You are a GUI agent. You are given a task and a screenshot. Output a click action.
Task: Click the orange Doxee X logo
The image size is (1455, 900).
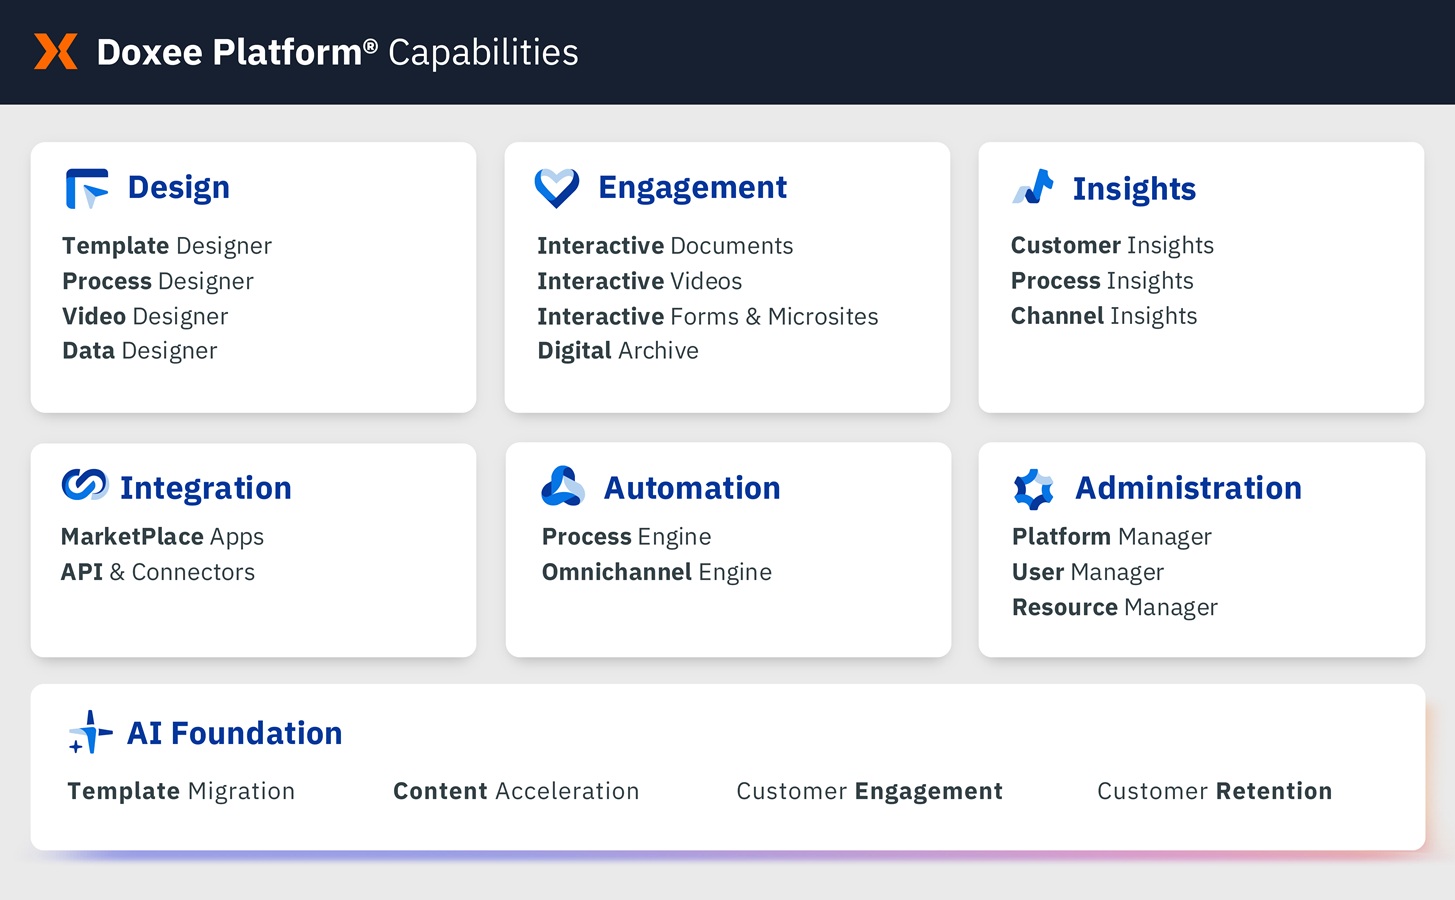pos(55,52)
